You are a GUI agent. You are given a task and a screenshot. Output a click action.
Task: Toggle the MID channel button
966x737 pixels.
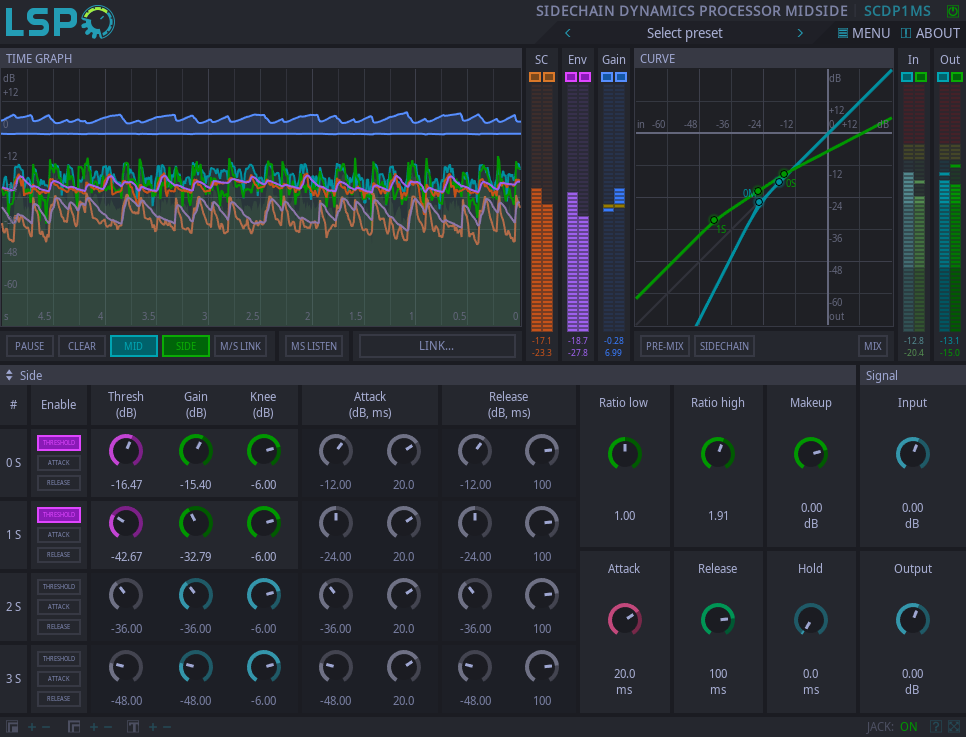(133, 345)
